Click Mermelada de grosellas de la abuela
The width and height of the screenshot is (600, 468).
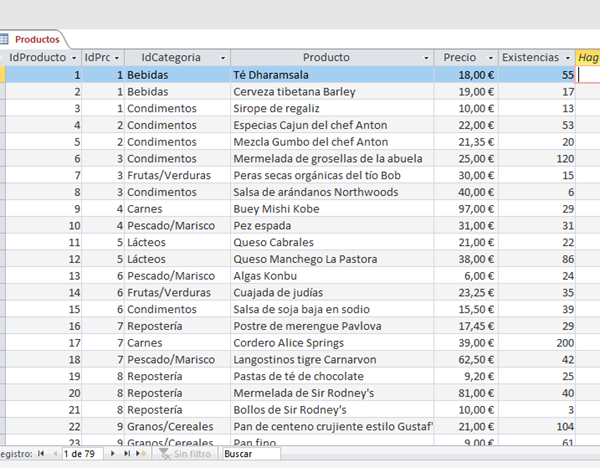tap(332, 158)
